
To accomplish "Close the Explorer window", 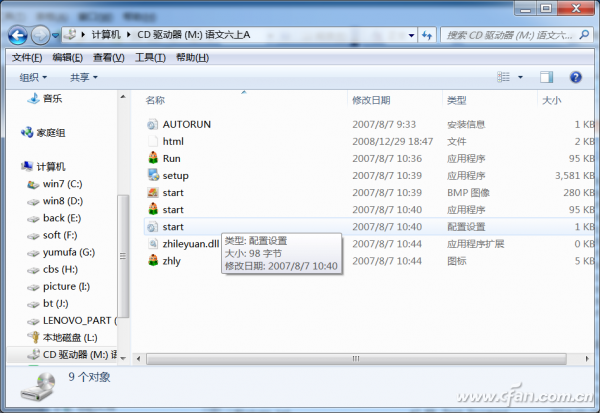I will tap(576, 8).
